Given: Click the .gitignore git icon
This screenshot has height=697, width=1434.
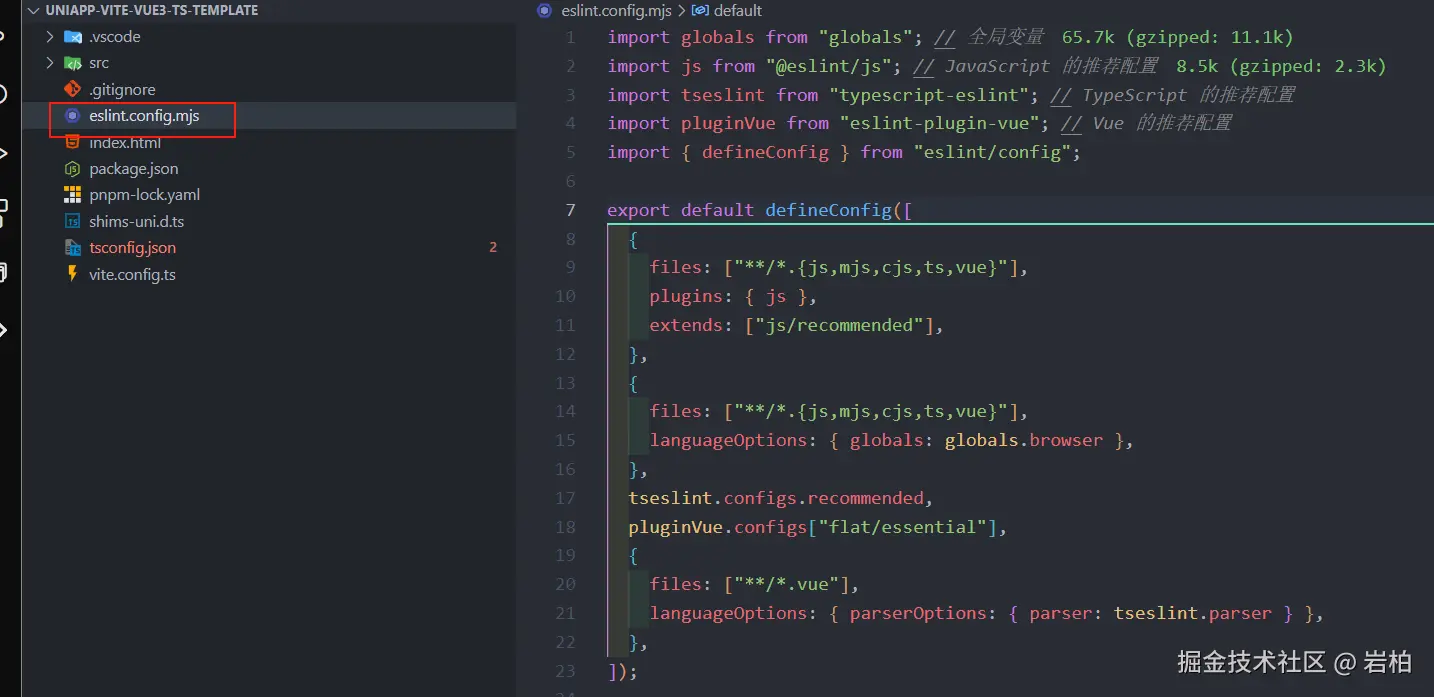Looking at the screenshot, I should point(72,89).
